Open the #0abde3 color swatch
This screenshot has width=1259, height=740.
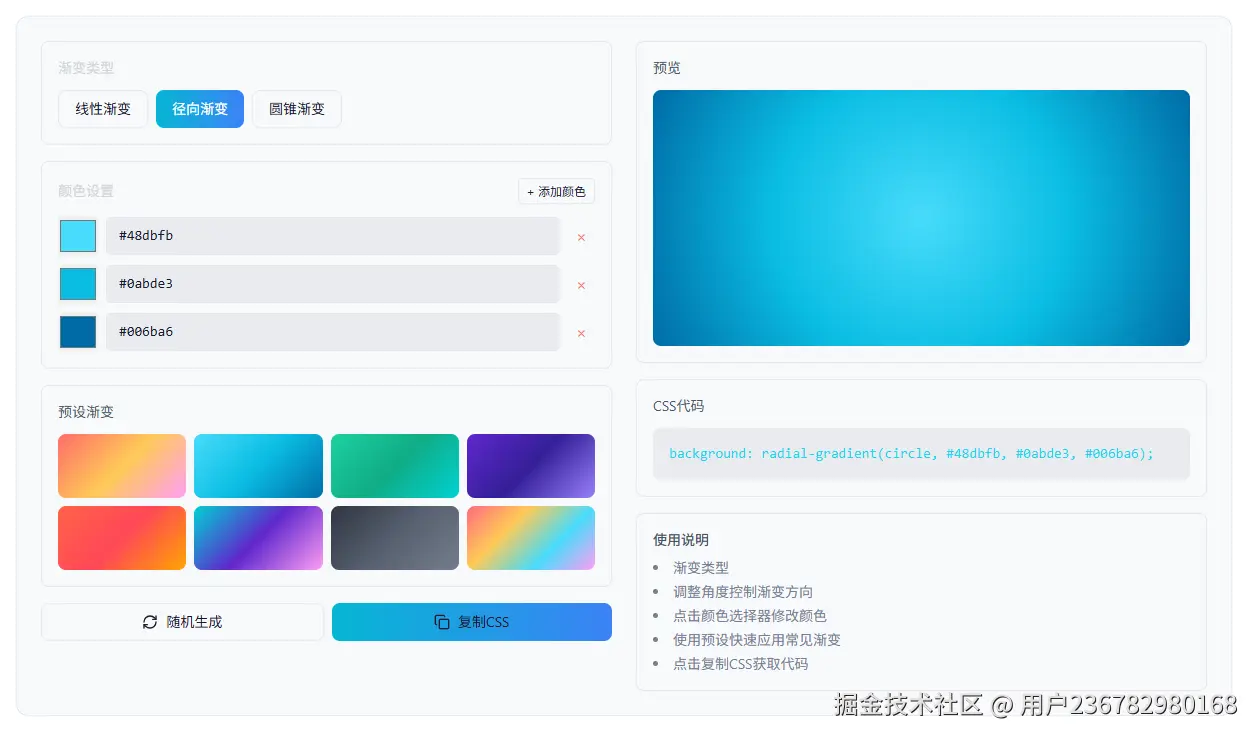click(x=77, y=285)
